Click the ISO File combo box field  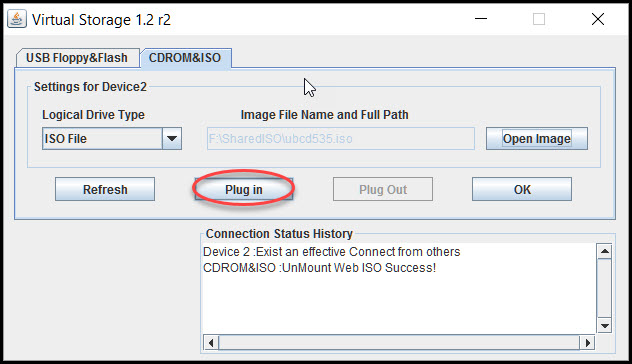pos(102,139)
